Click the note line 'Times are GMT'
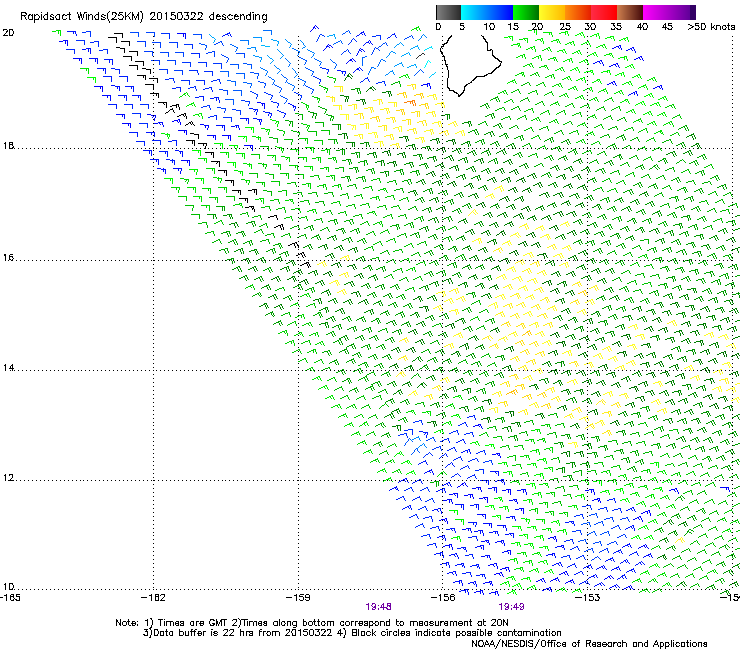The width and height of the screenshot is (740, 650). (x=193, y=623)
